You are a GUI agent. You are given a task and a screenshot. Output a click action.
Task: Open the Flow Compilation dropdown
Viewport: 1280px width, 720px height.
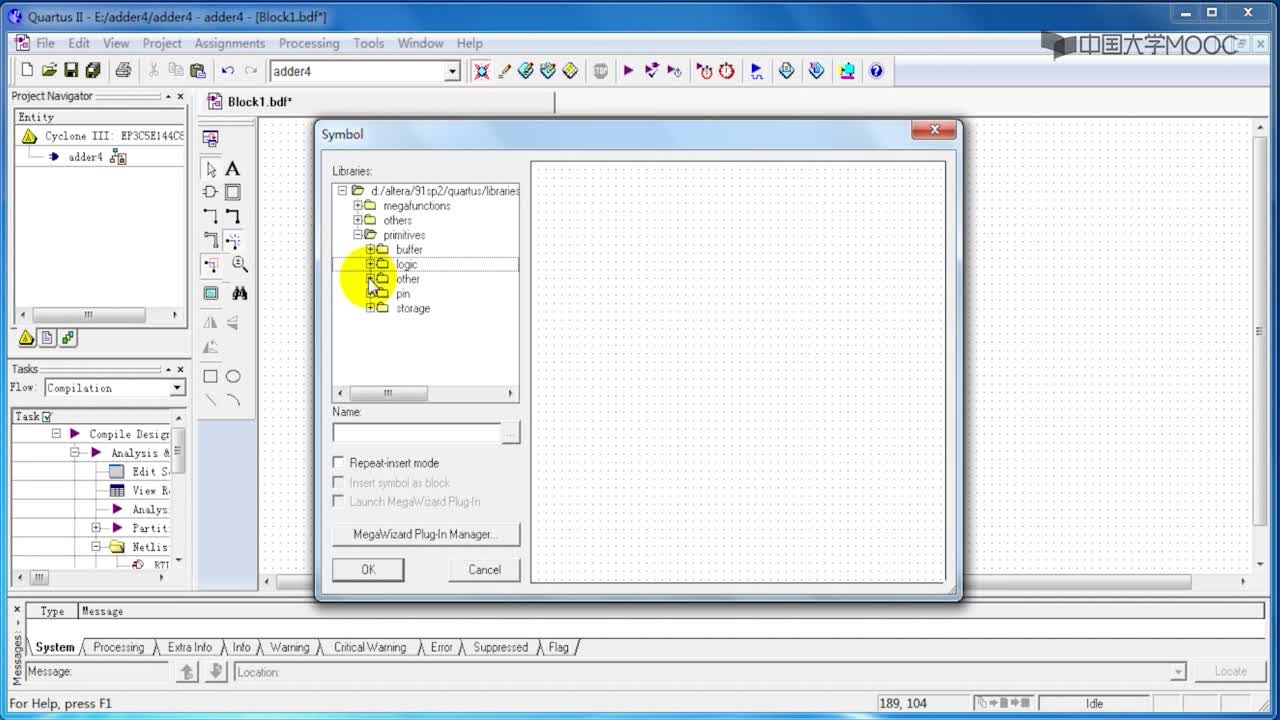(177, 388)
